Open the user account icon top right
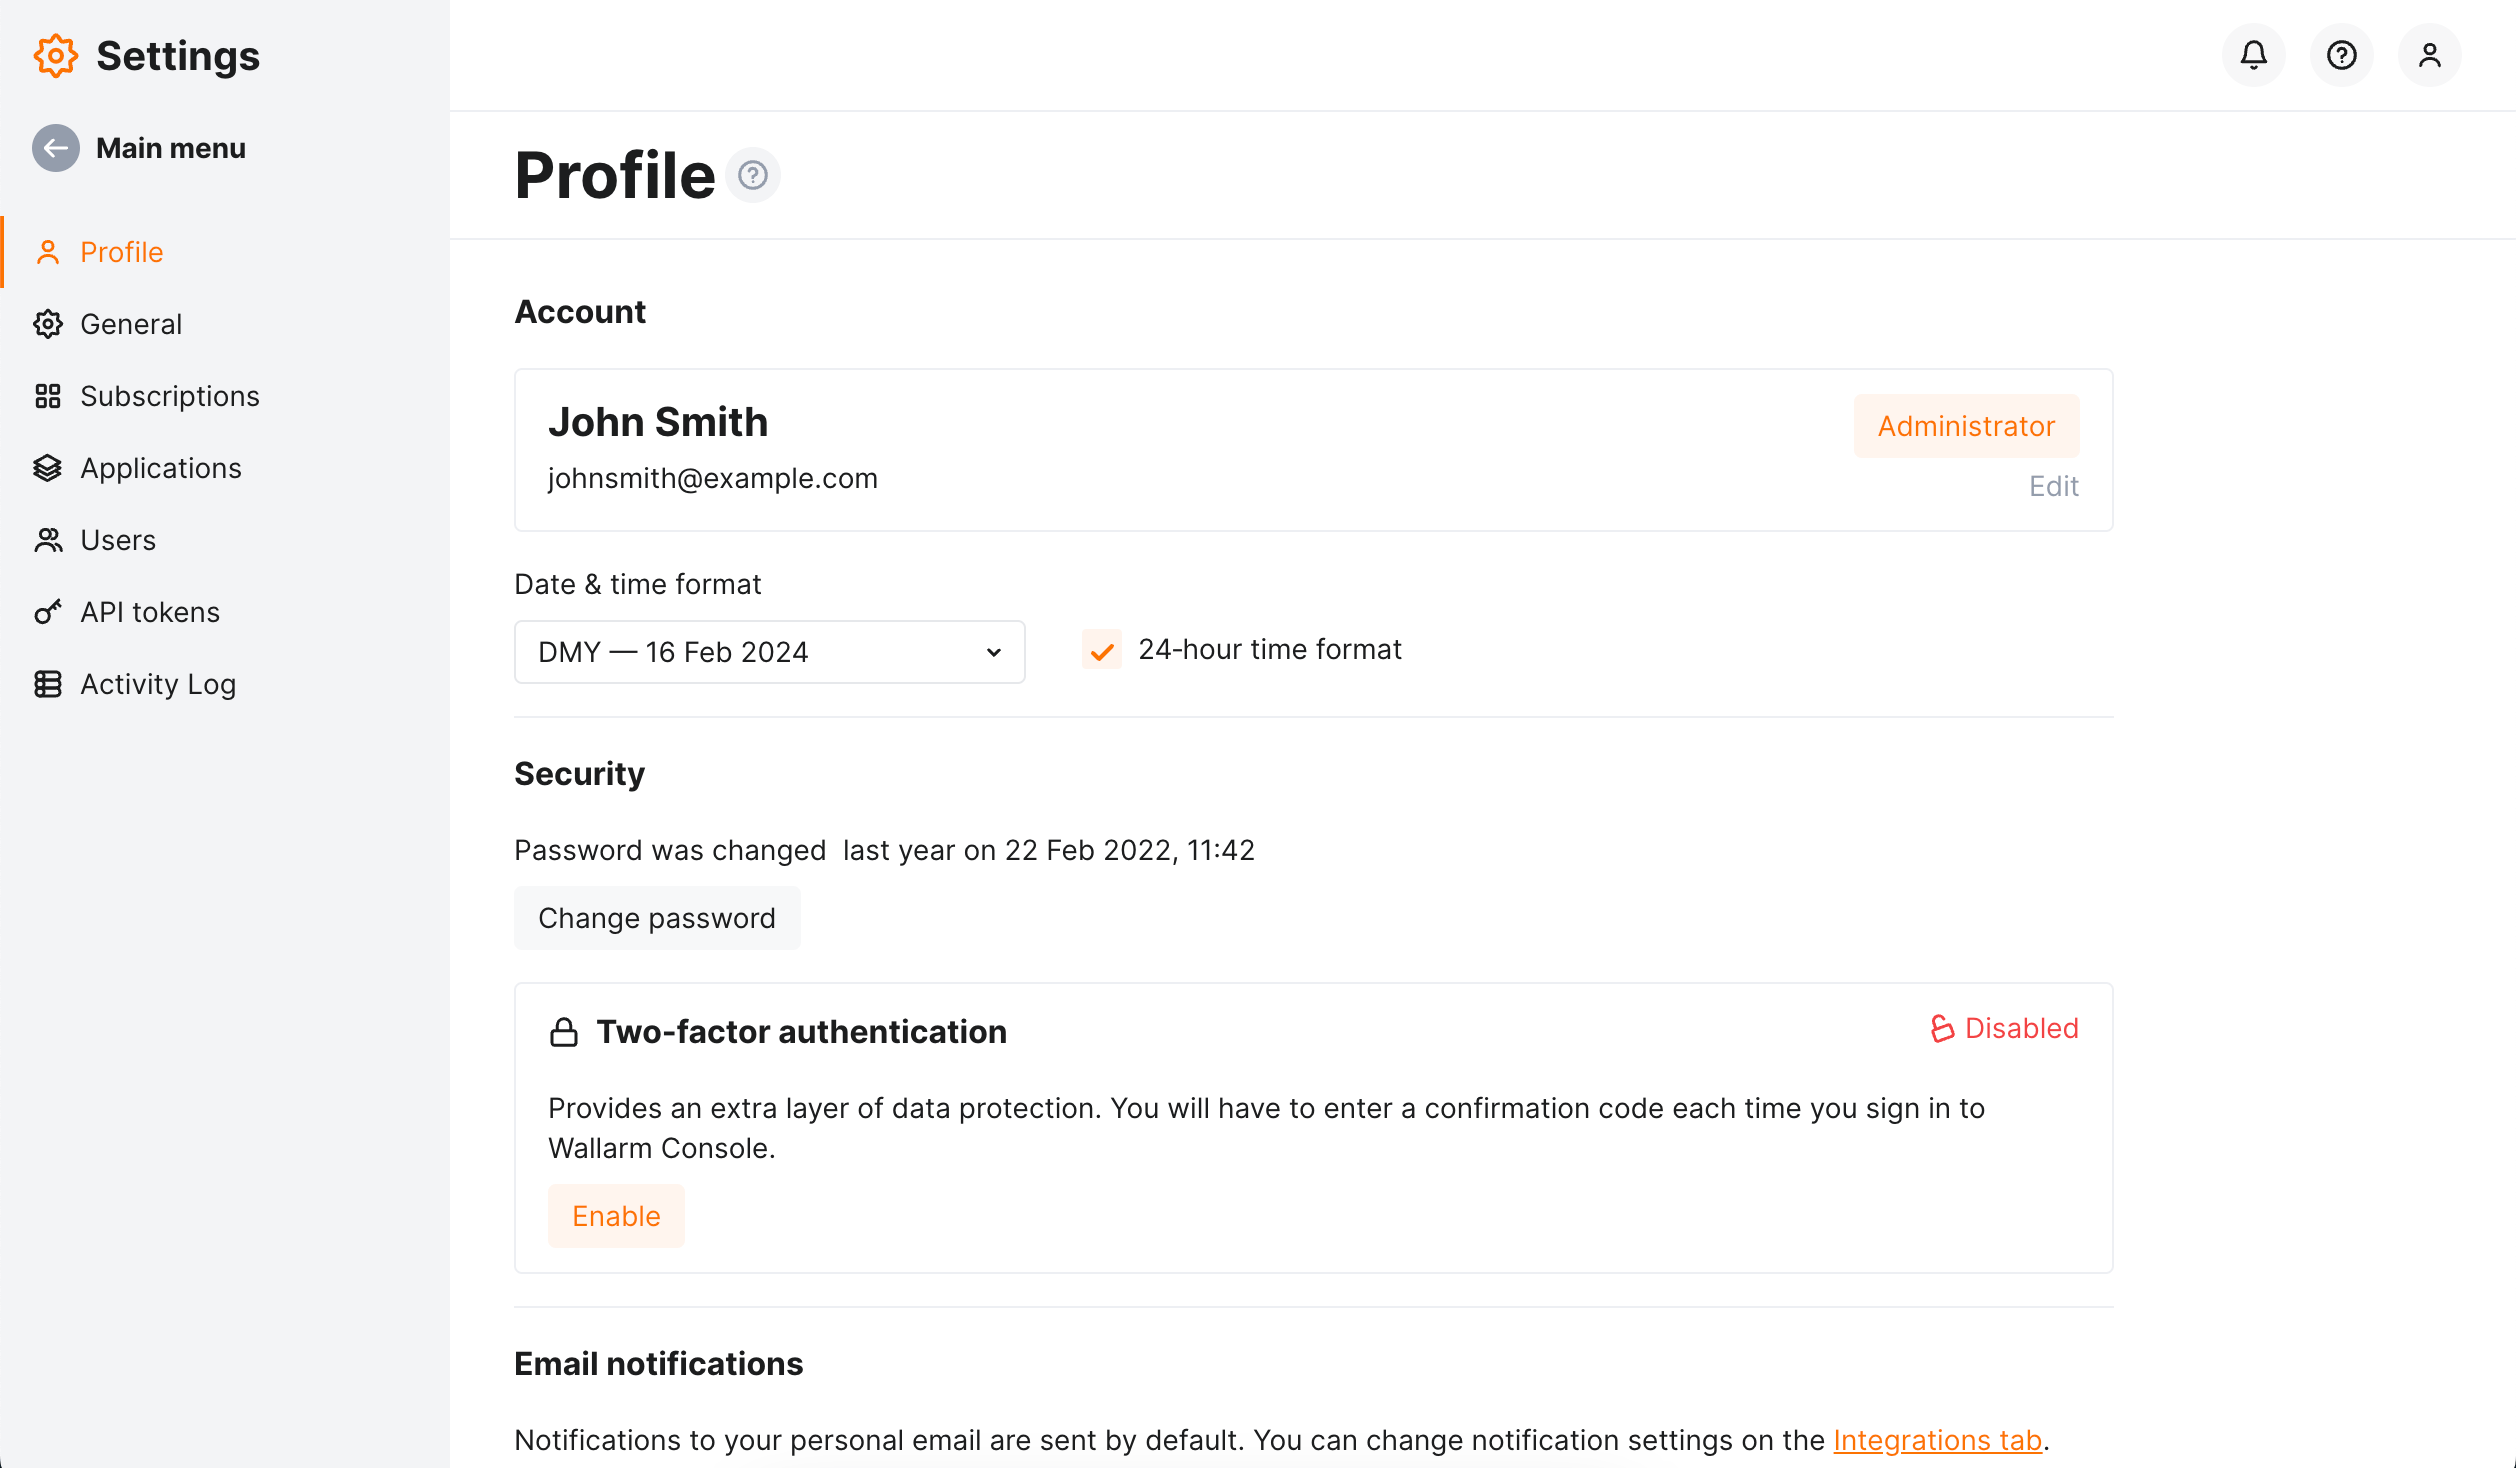This screenshot has height=1468, width=2516. 2430,55
